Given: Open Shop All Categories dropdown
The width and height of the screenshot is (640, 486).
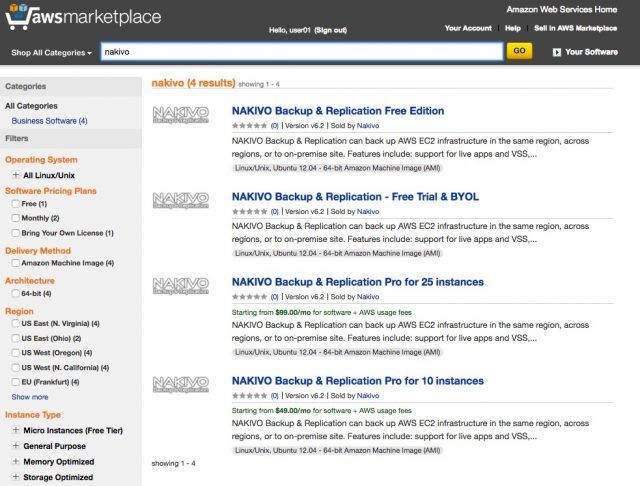Looking at the screenshot, I should [x=51, y=53].
